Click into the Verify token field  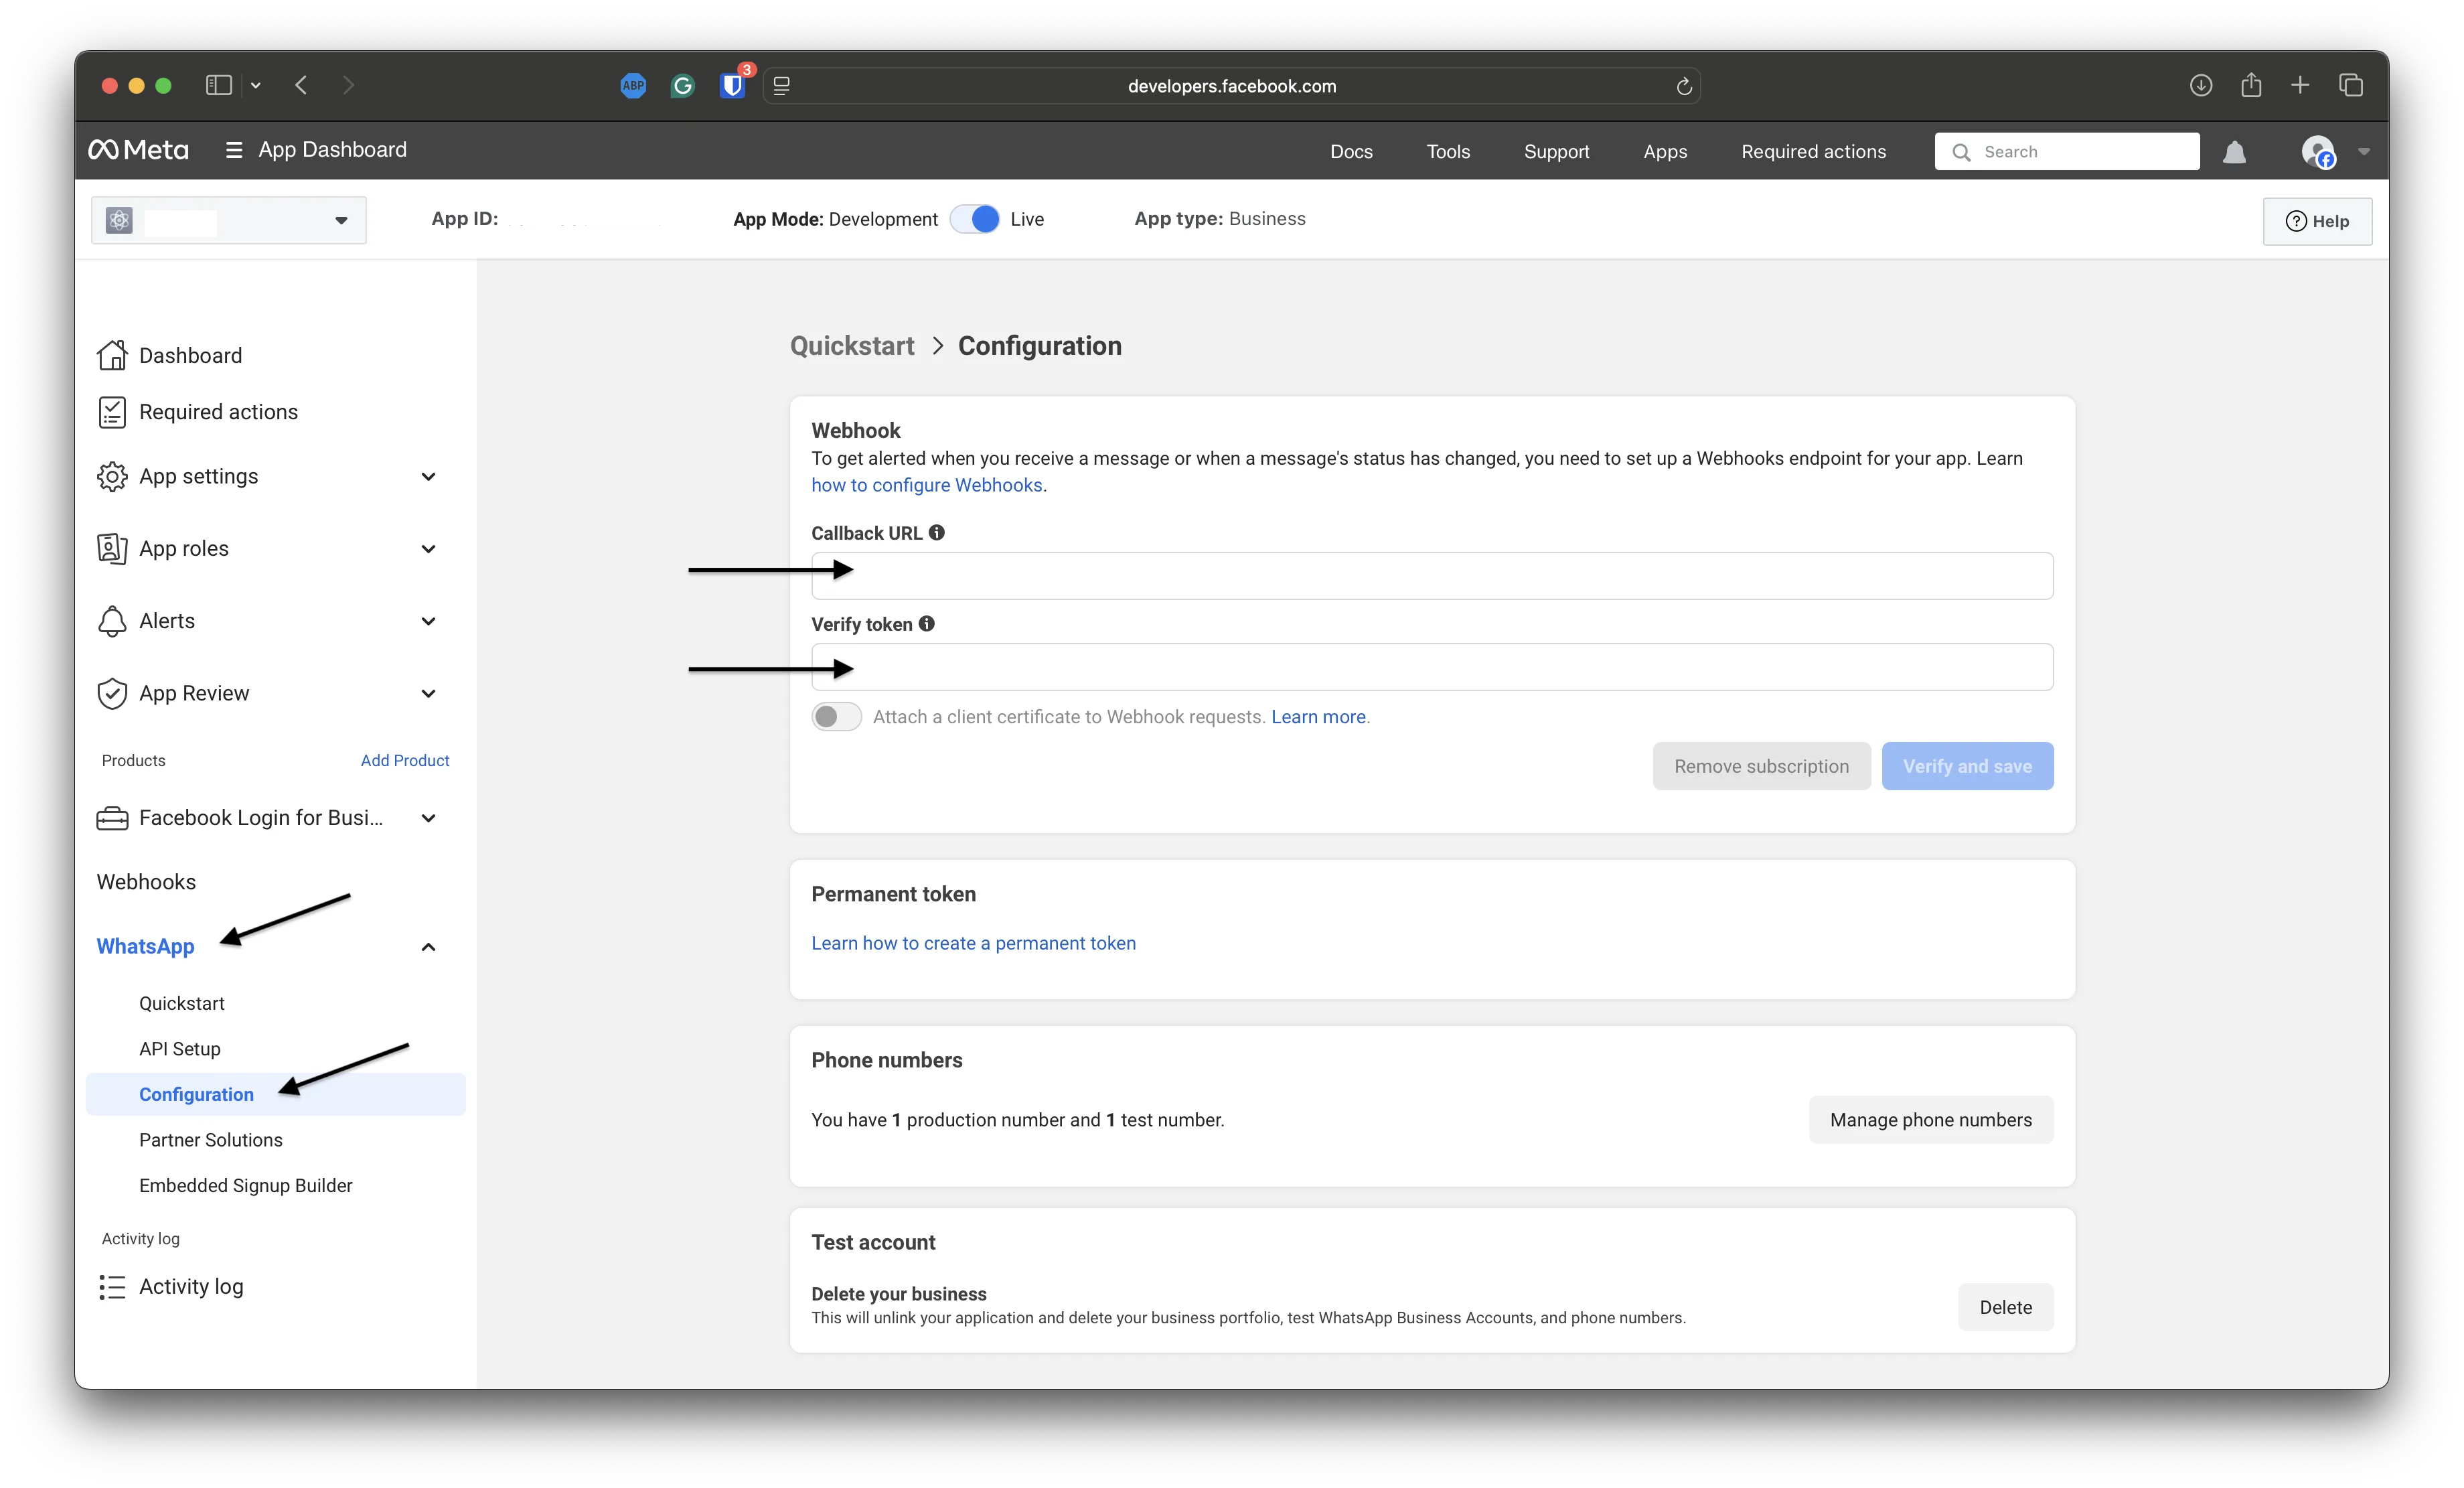tap(1432, 667)
